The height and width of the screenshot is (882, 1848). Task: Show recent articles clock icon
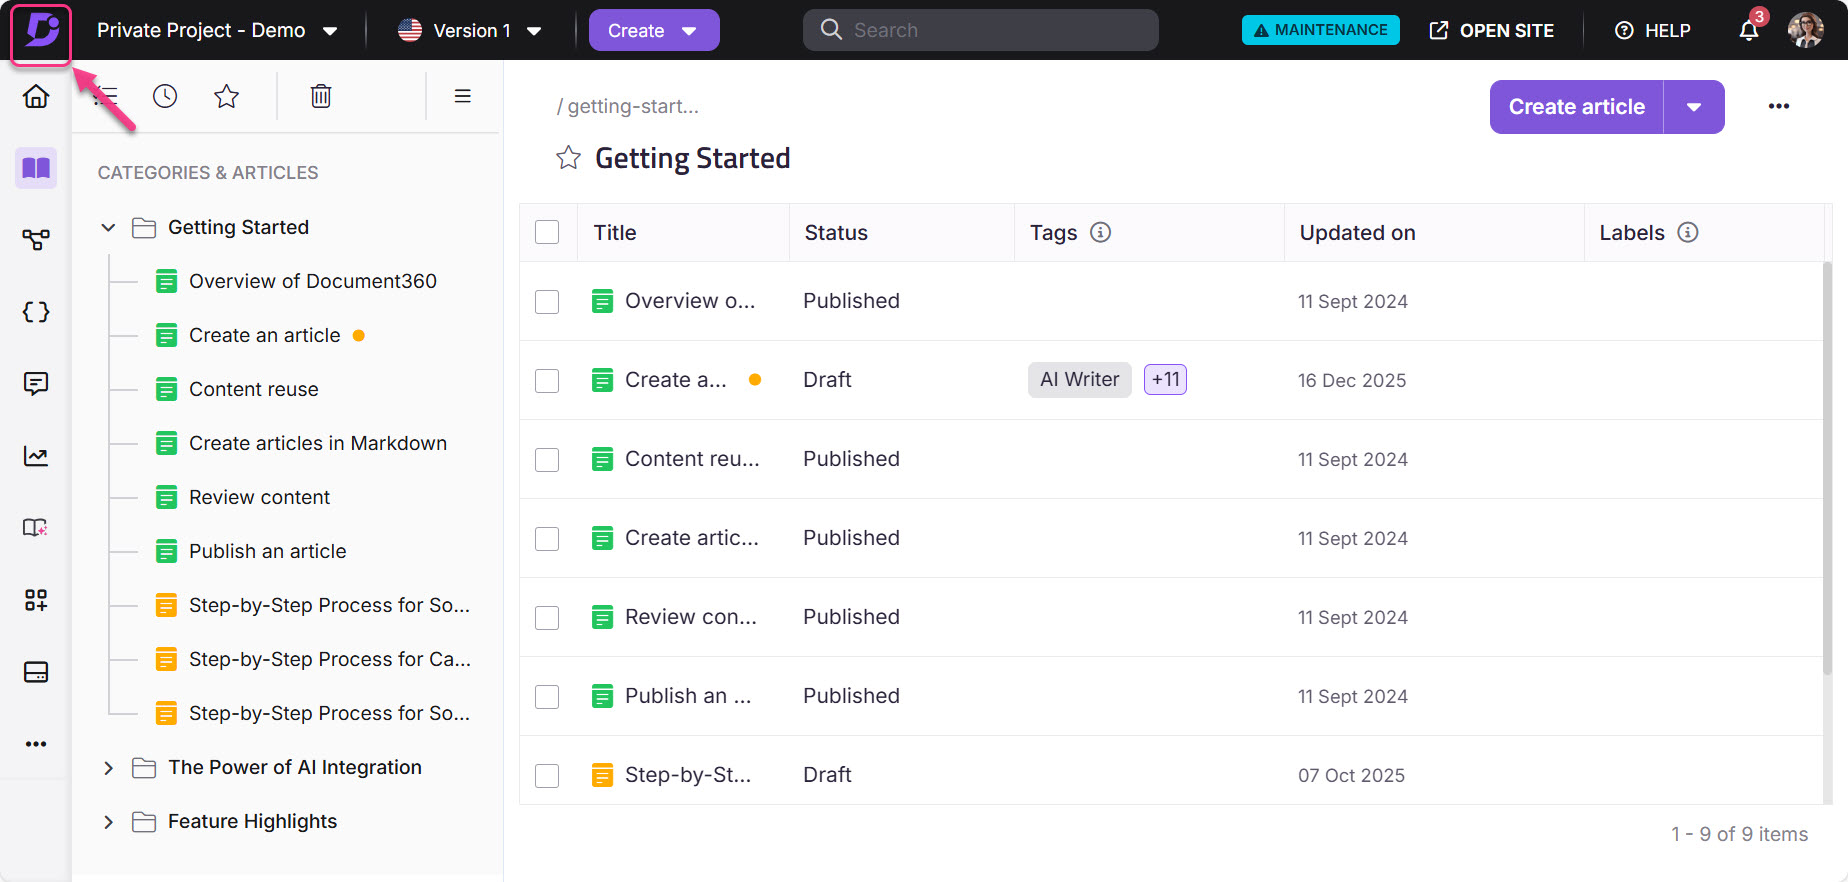coord(165,96)
